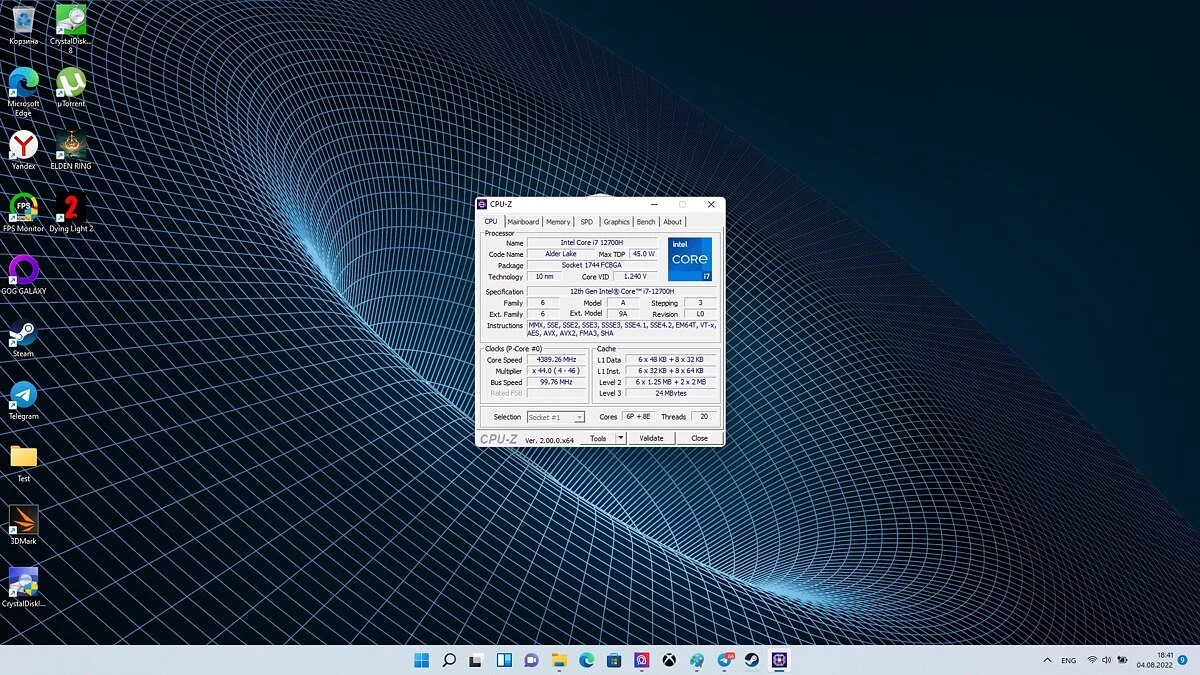1200x675 pixels.
Task: Open the Bench tab in CPU-Z
Action: pos(646,222)
